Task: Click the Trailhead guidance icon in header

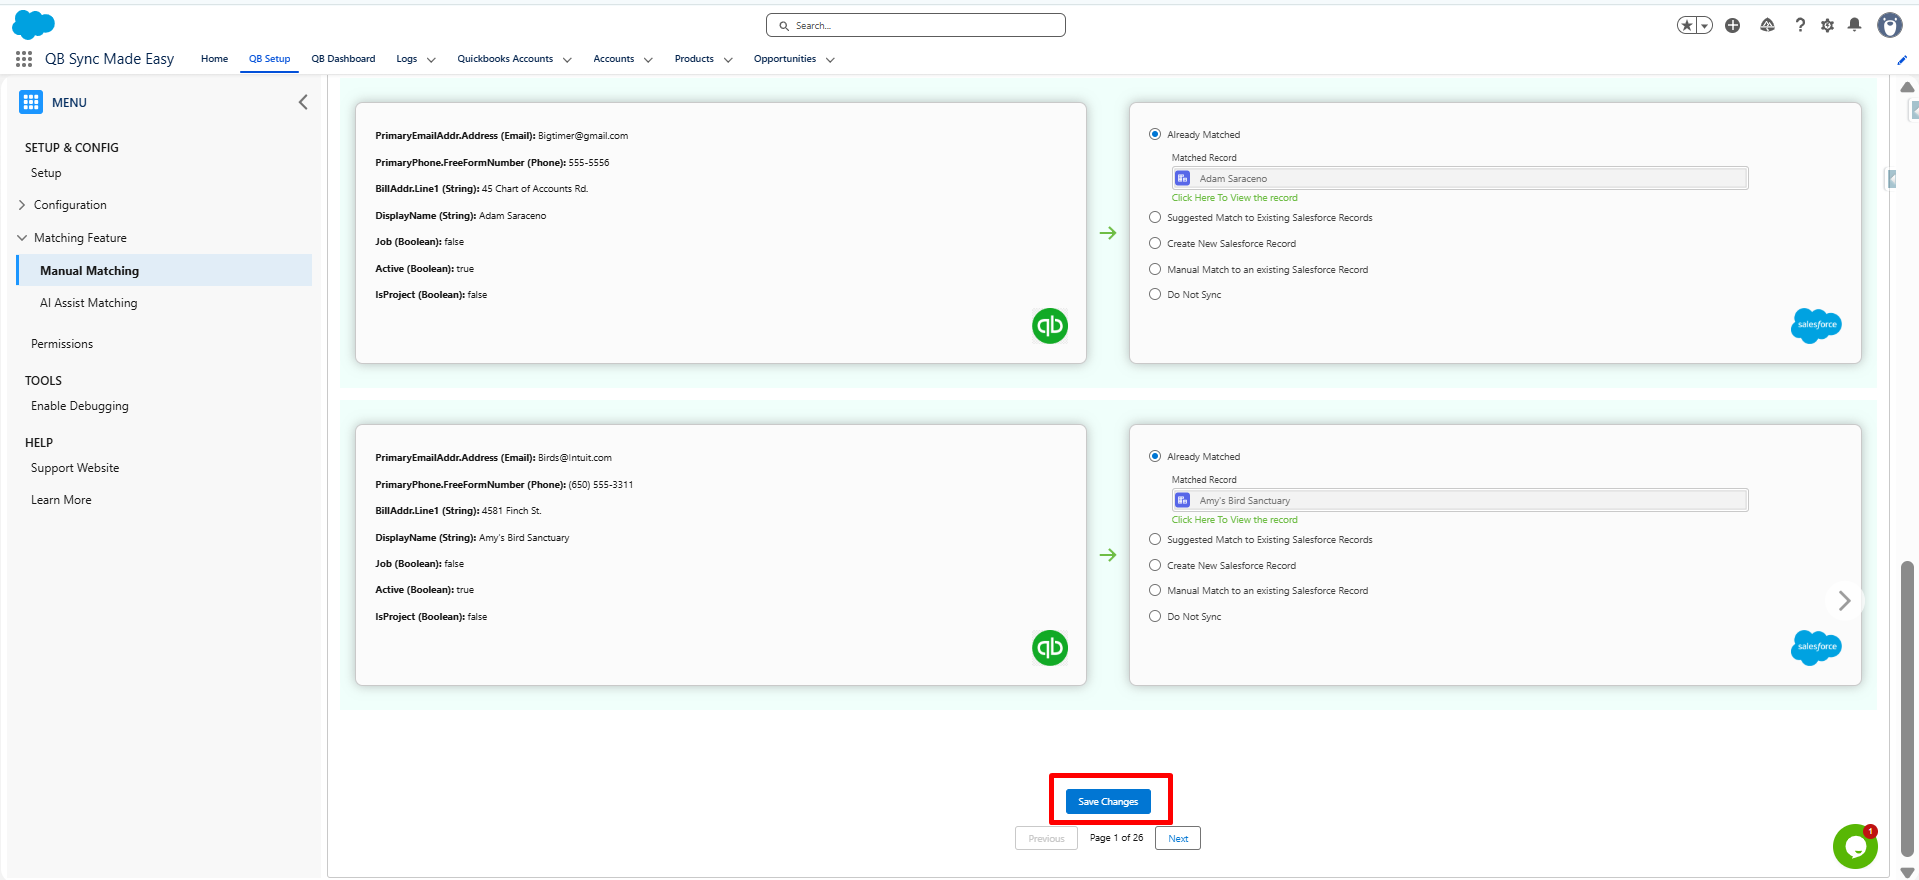Action: (1768, 25)
